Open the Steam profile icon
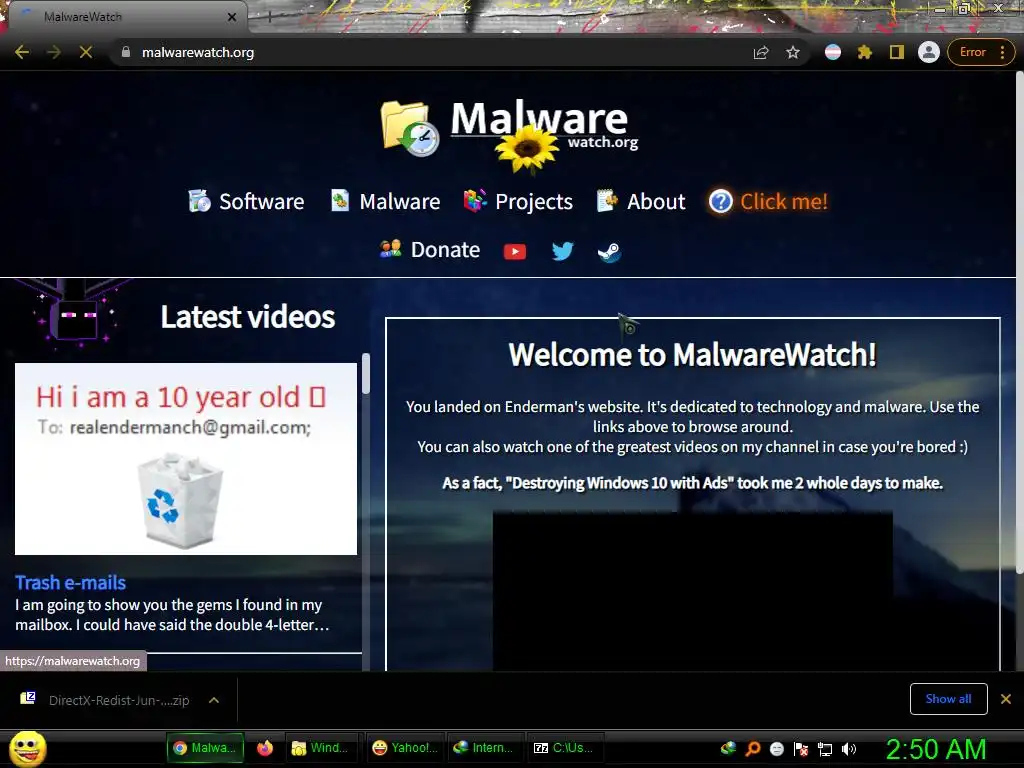The image size is (1024, 768). click(x=609, y=252)
